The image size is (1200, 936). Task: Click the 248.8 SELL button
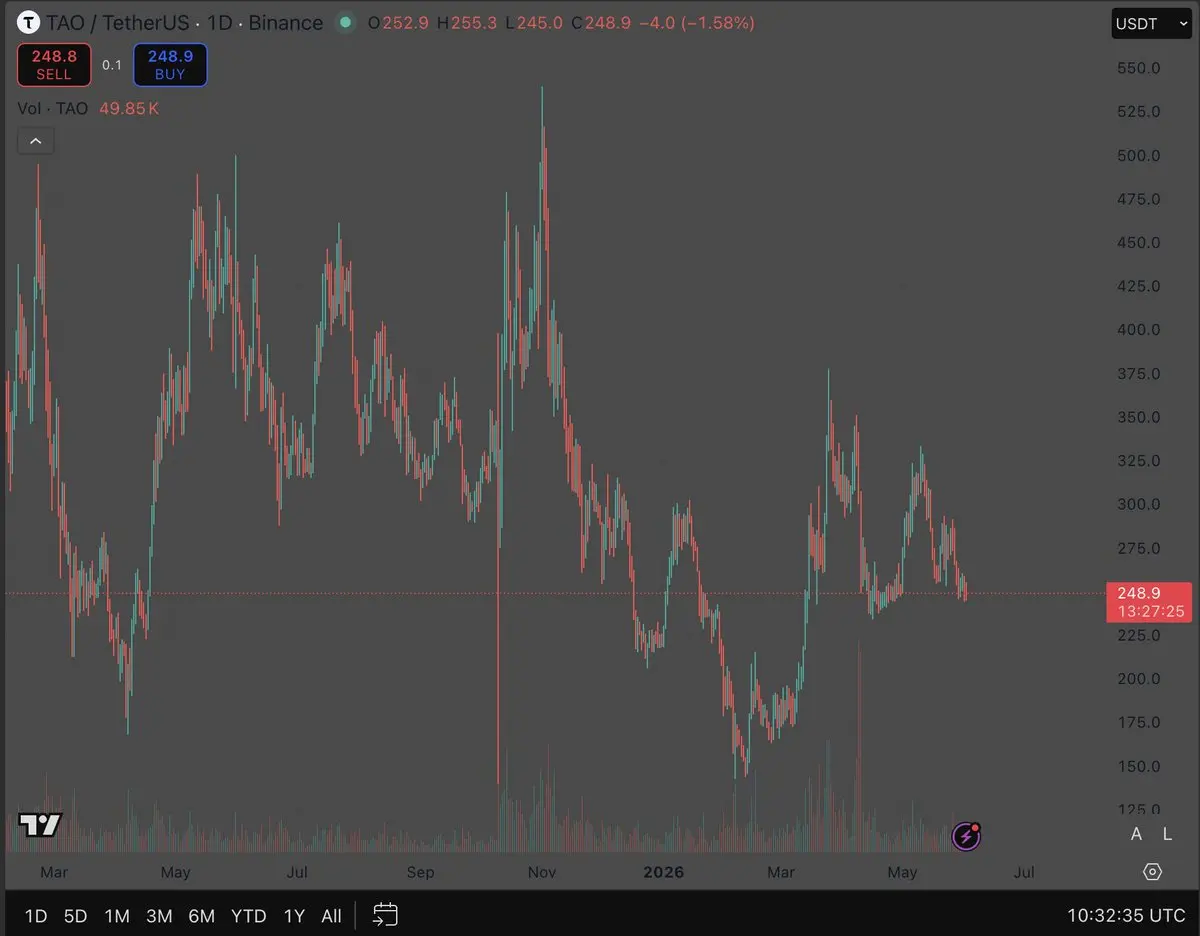[x=54, y=65]
